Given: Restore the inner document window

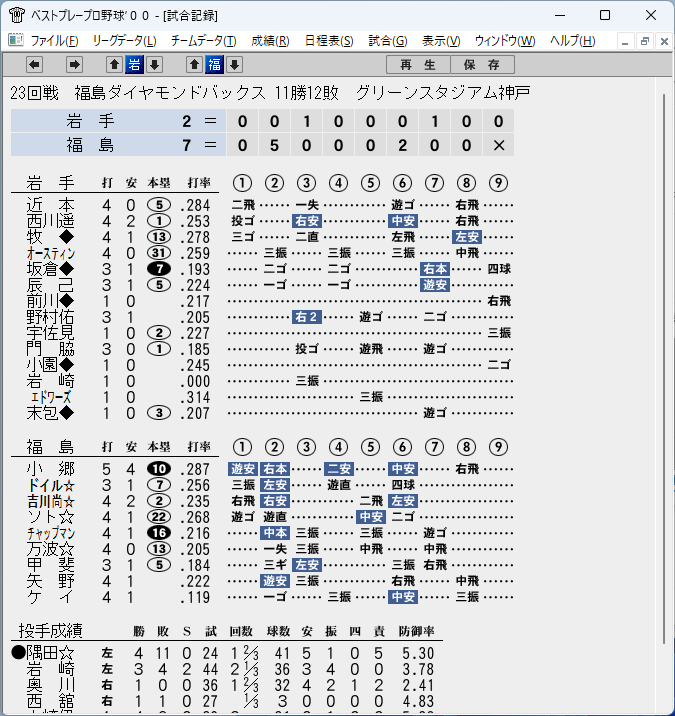Looking at the screenshot, I should (x=645, y=42).
